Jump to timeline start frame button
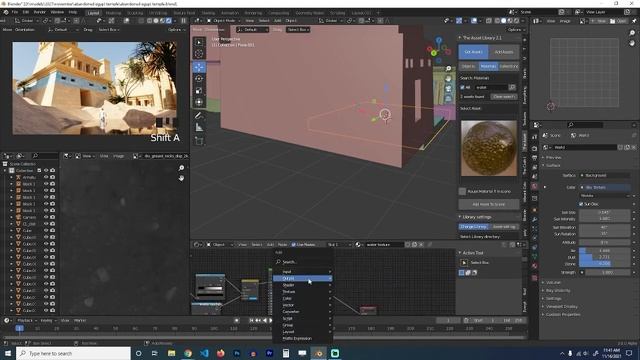 click(251, 320)
